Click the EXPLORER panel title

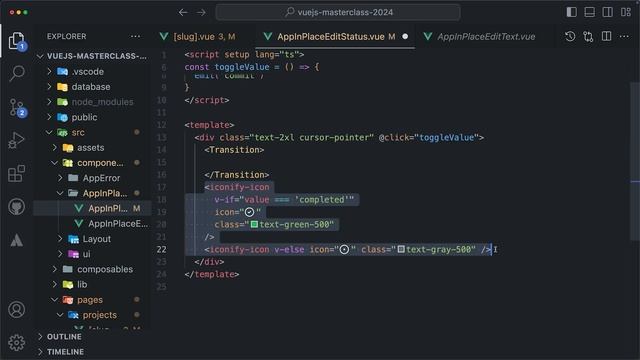[x=67, y=36]
